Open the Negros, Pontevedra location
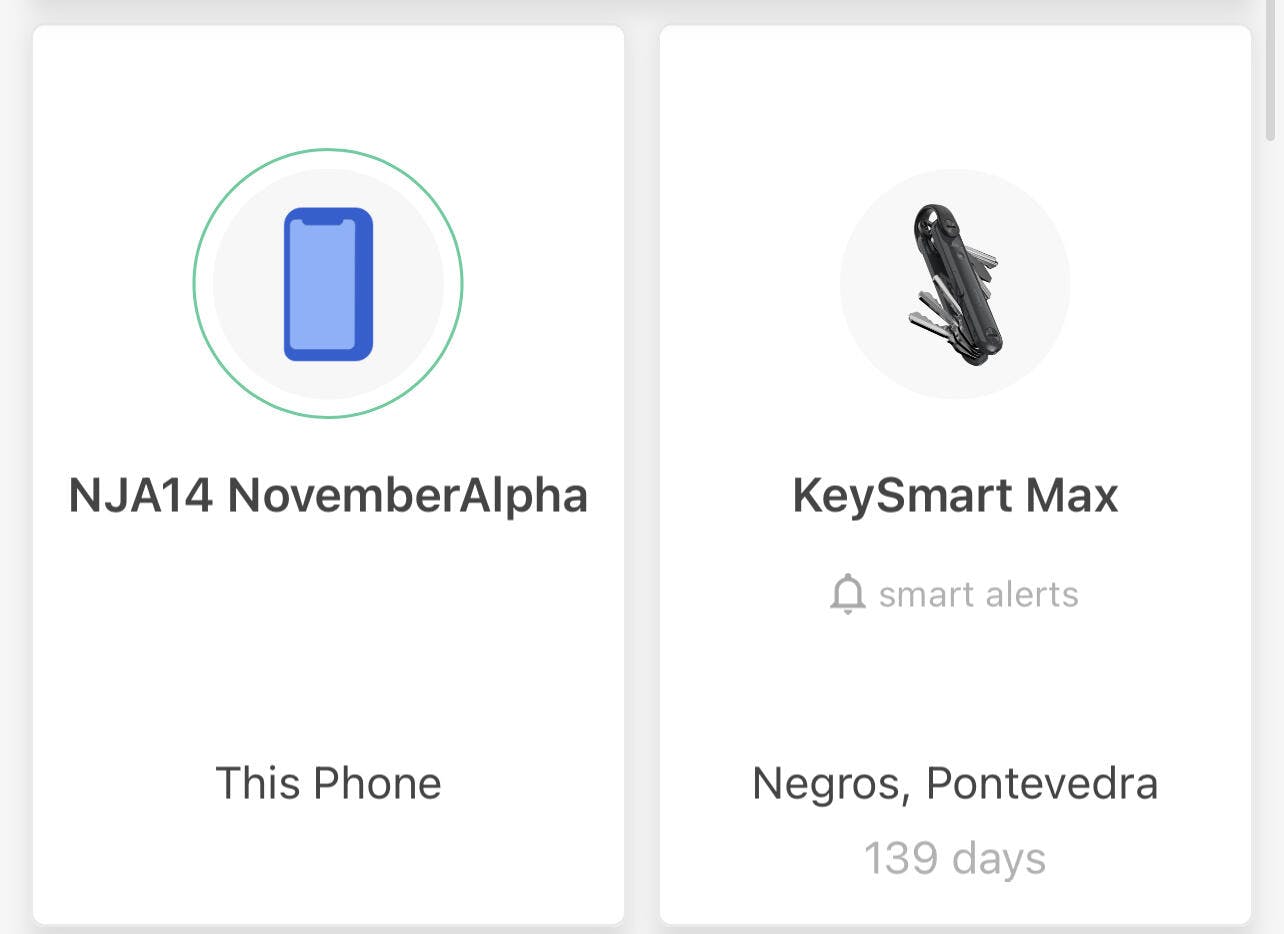 (x=955, y=783)
